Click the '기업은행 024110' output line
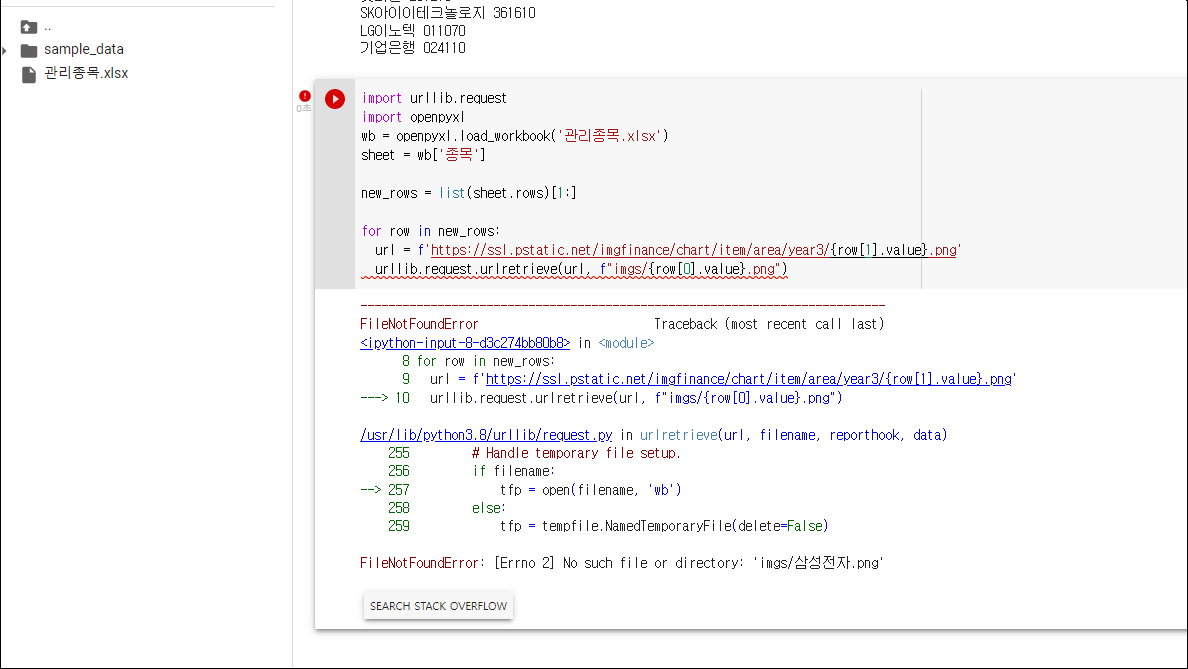 [413, 48]
